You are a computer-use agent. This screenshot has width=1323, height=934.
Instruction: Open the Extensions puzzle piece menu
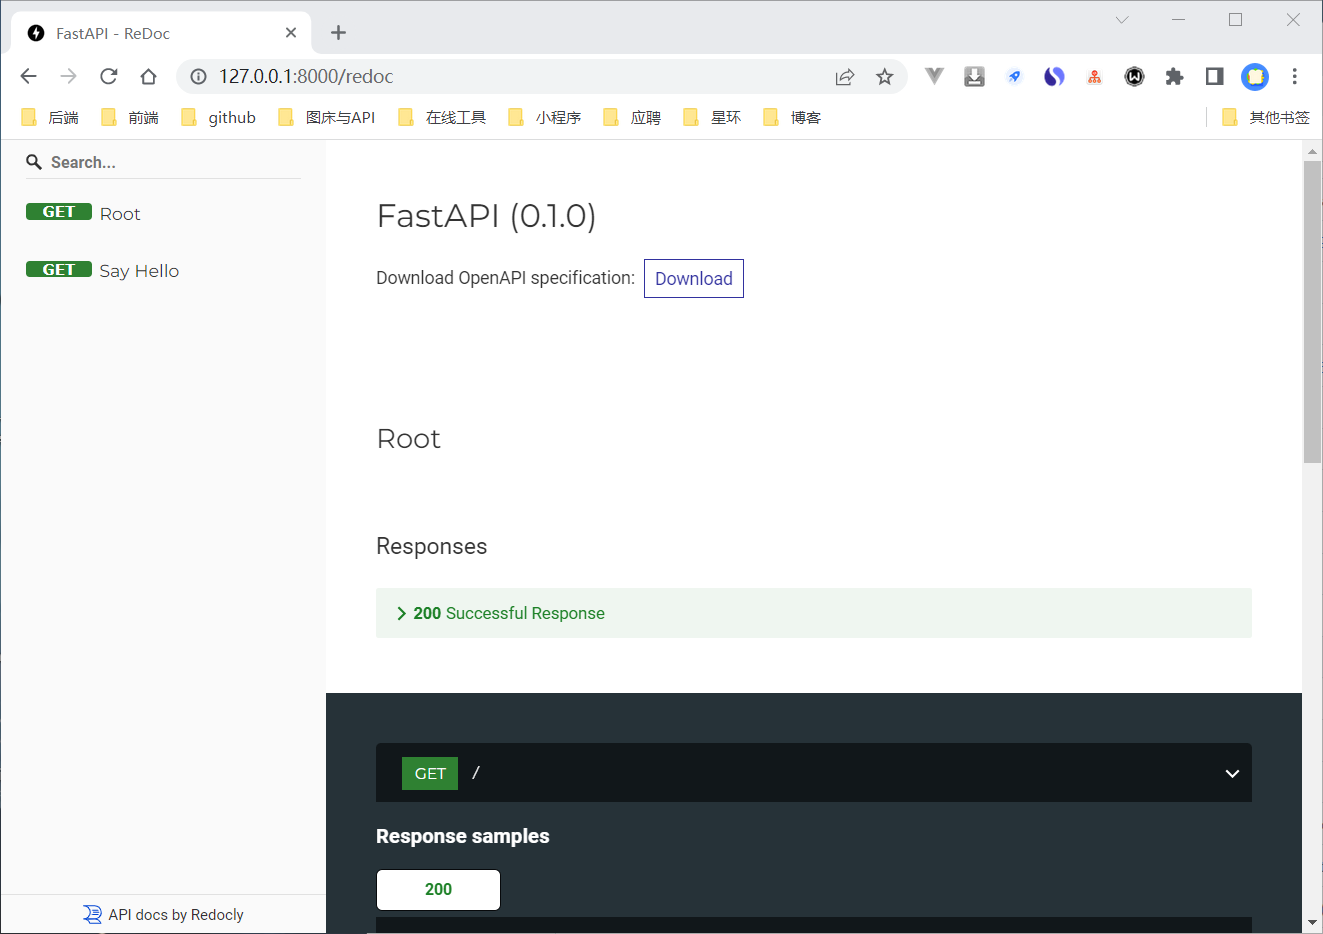click(x=1174, y=76)
